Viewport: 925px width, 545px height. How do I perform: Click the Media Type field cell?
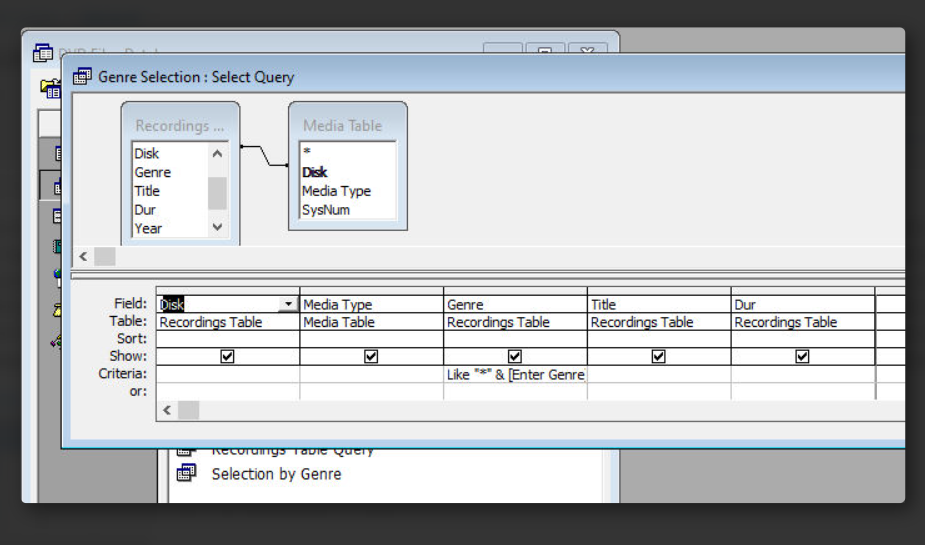(371, 304)
